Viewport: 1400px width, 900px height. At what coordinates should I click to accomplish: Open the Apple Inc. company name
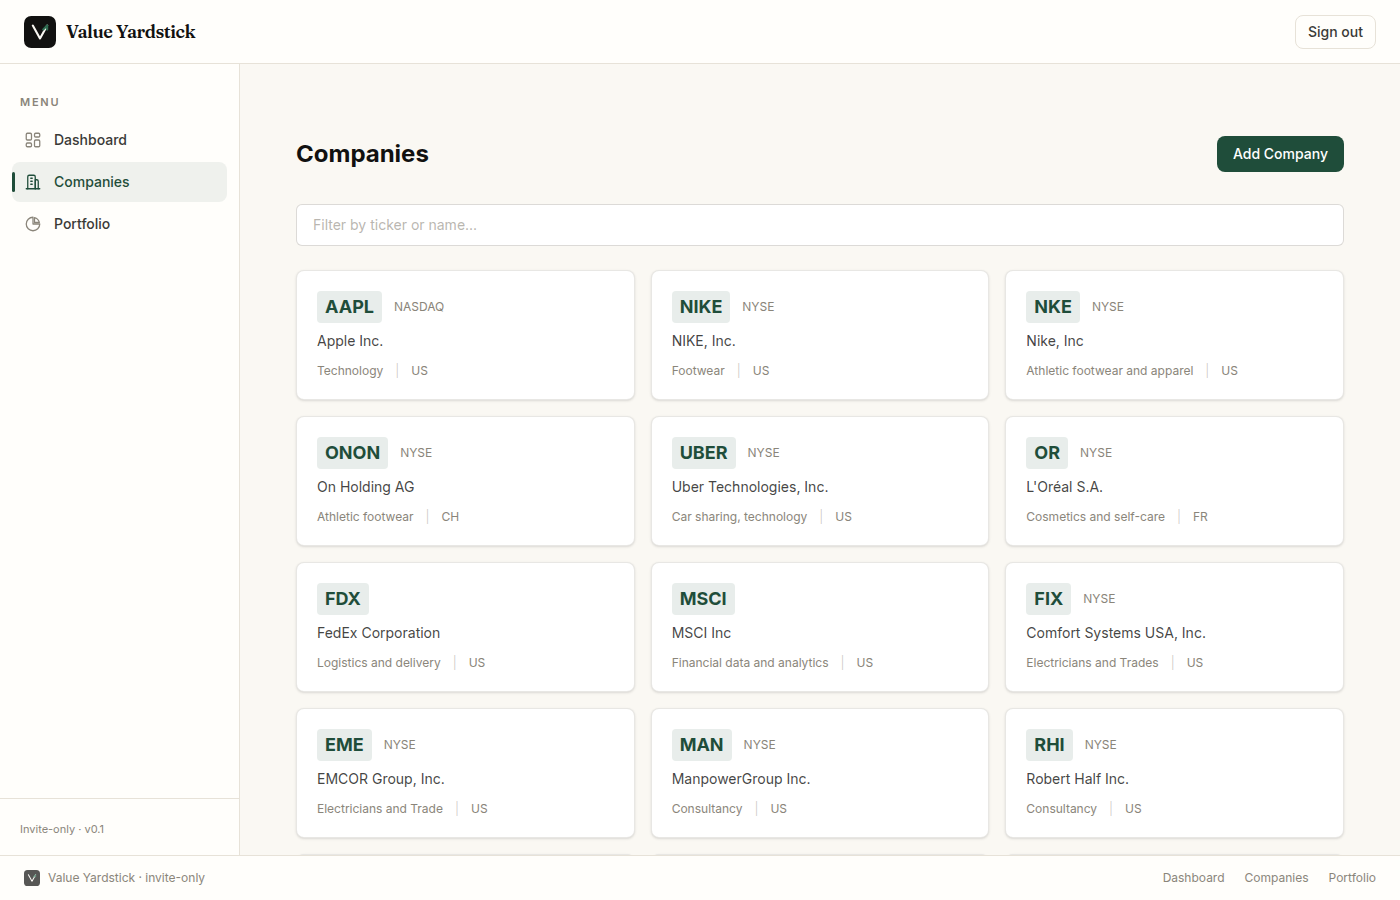350,341
